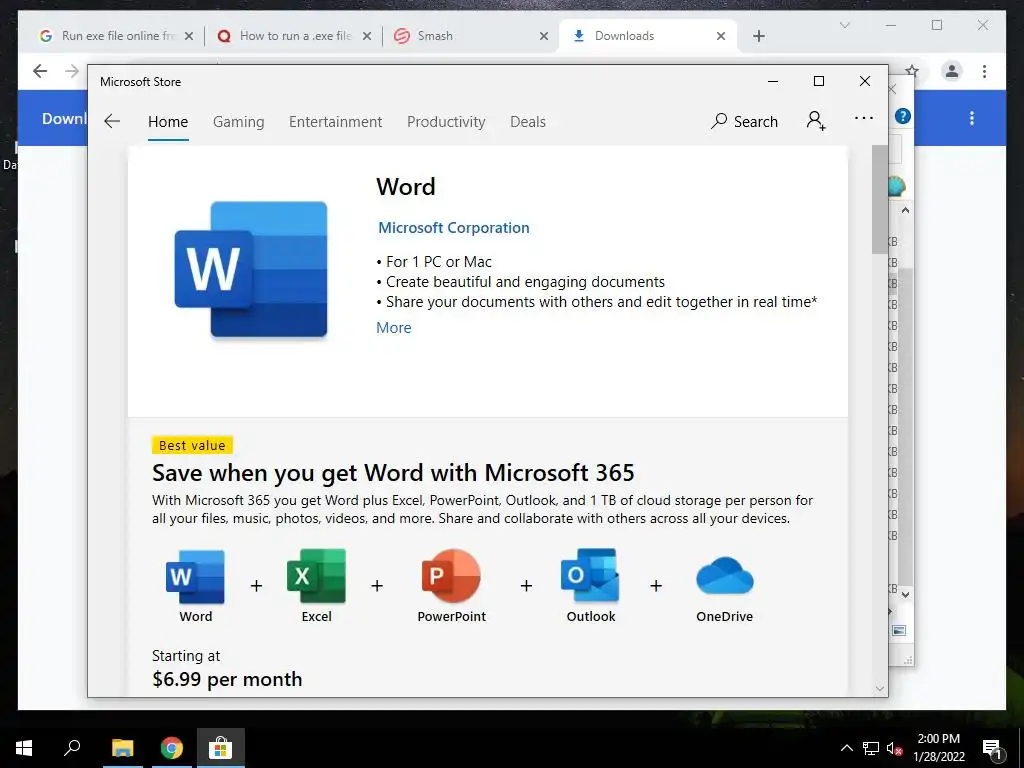Select the OneDrive cloud icon
This screenshot has width=1024, height=768.
(x=725, y=576)
